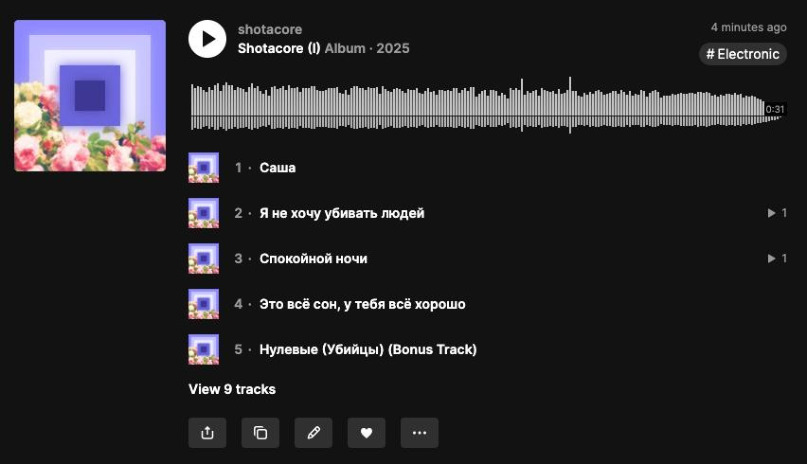The width and height of the screenshot is (807, 464).
Task: Play the Shotacore (I) album
Action: (207, 39)
